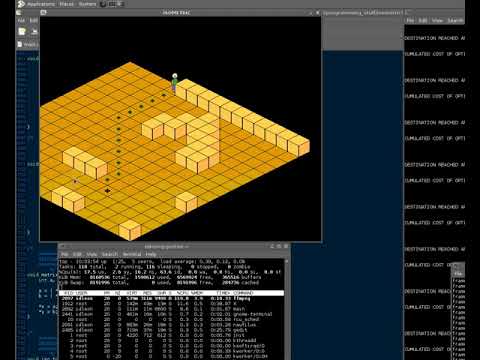Click the Applications logo icon in the top panel

21,4
